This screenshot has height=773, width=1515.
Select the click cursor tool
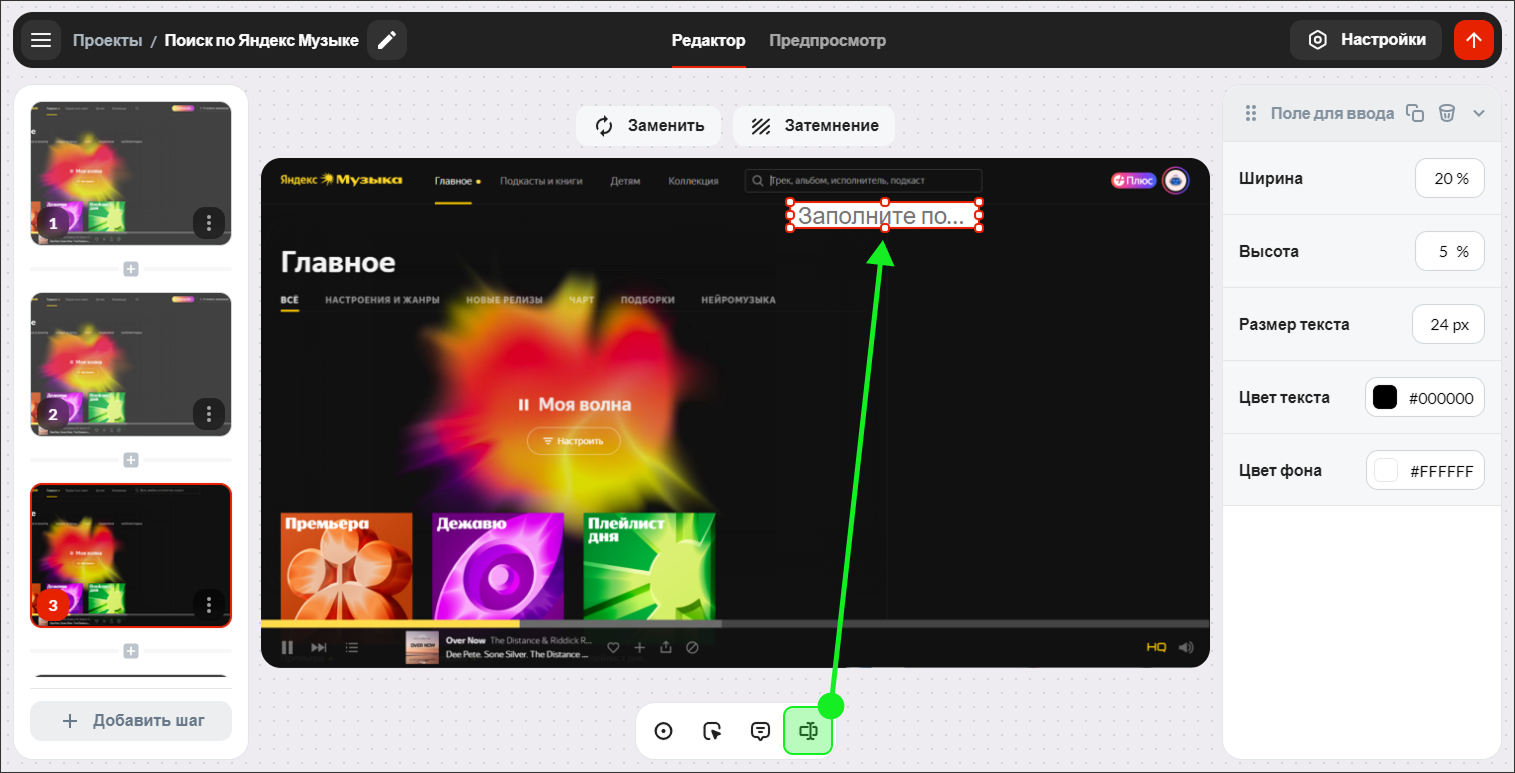click(x=712, y=731)
